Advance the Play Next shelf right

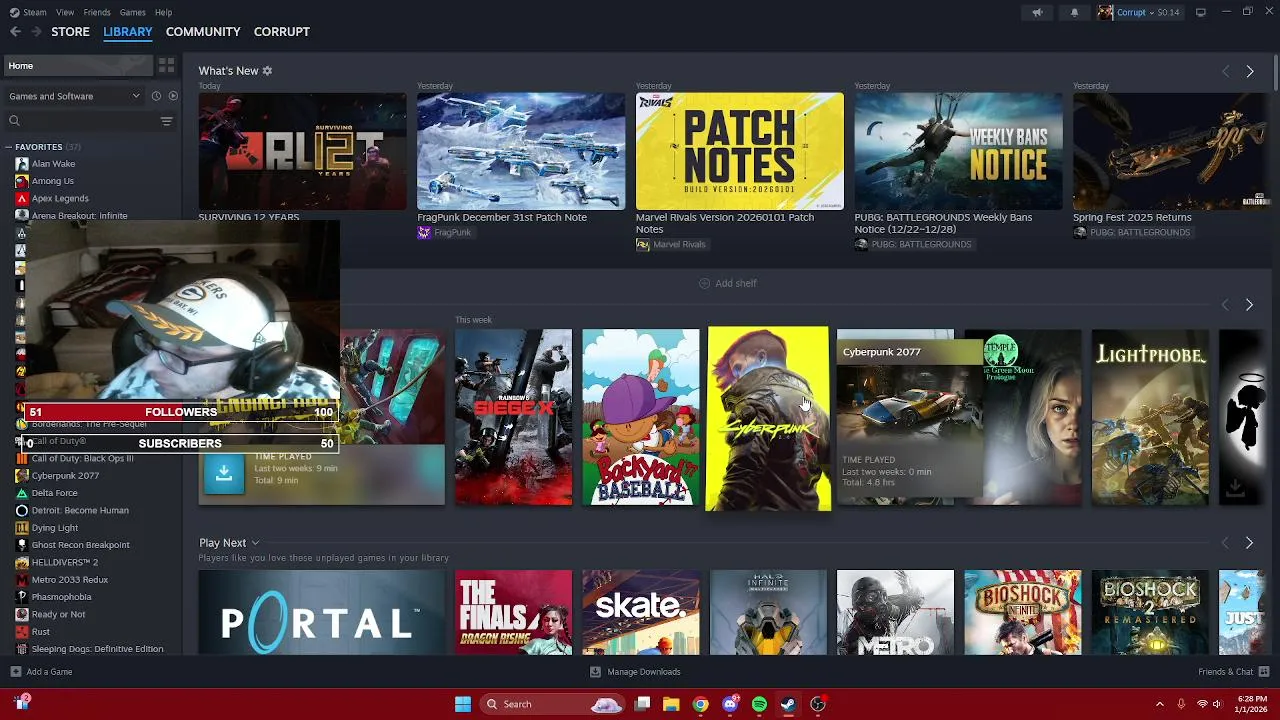1249,542
